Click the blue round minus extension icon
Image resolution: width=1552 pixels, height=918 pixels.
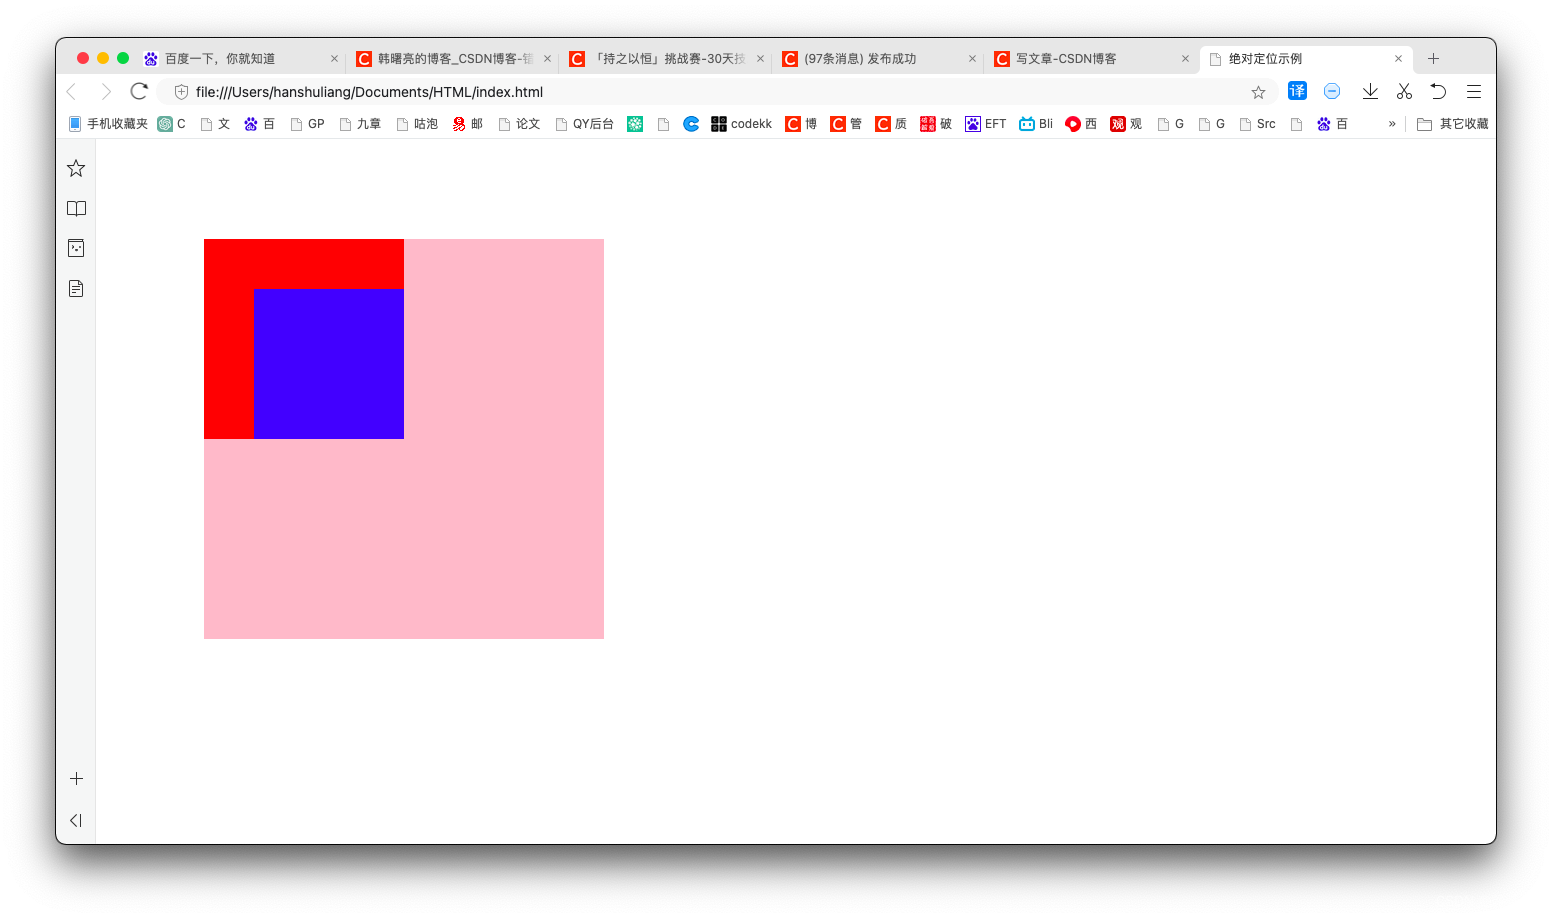click(1332, 91)
